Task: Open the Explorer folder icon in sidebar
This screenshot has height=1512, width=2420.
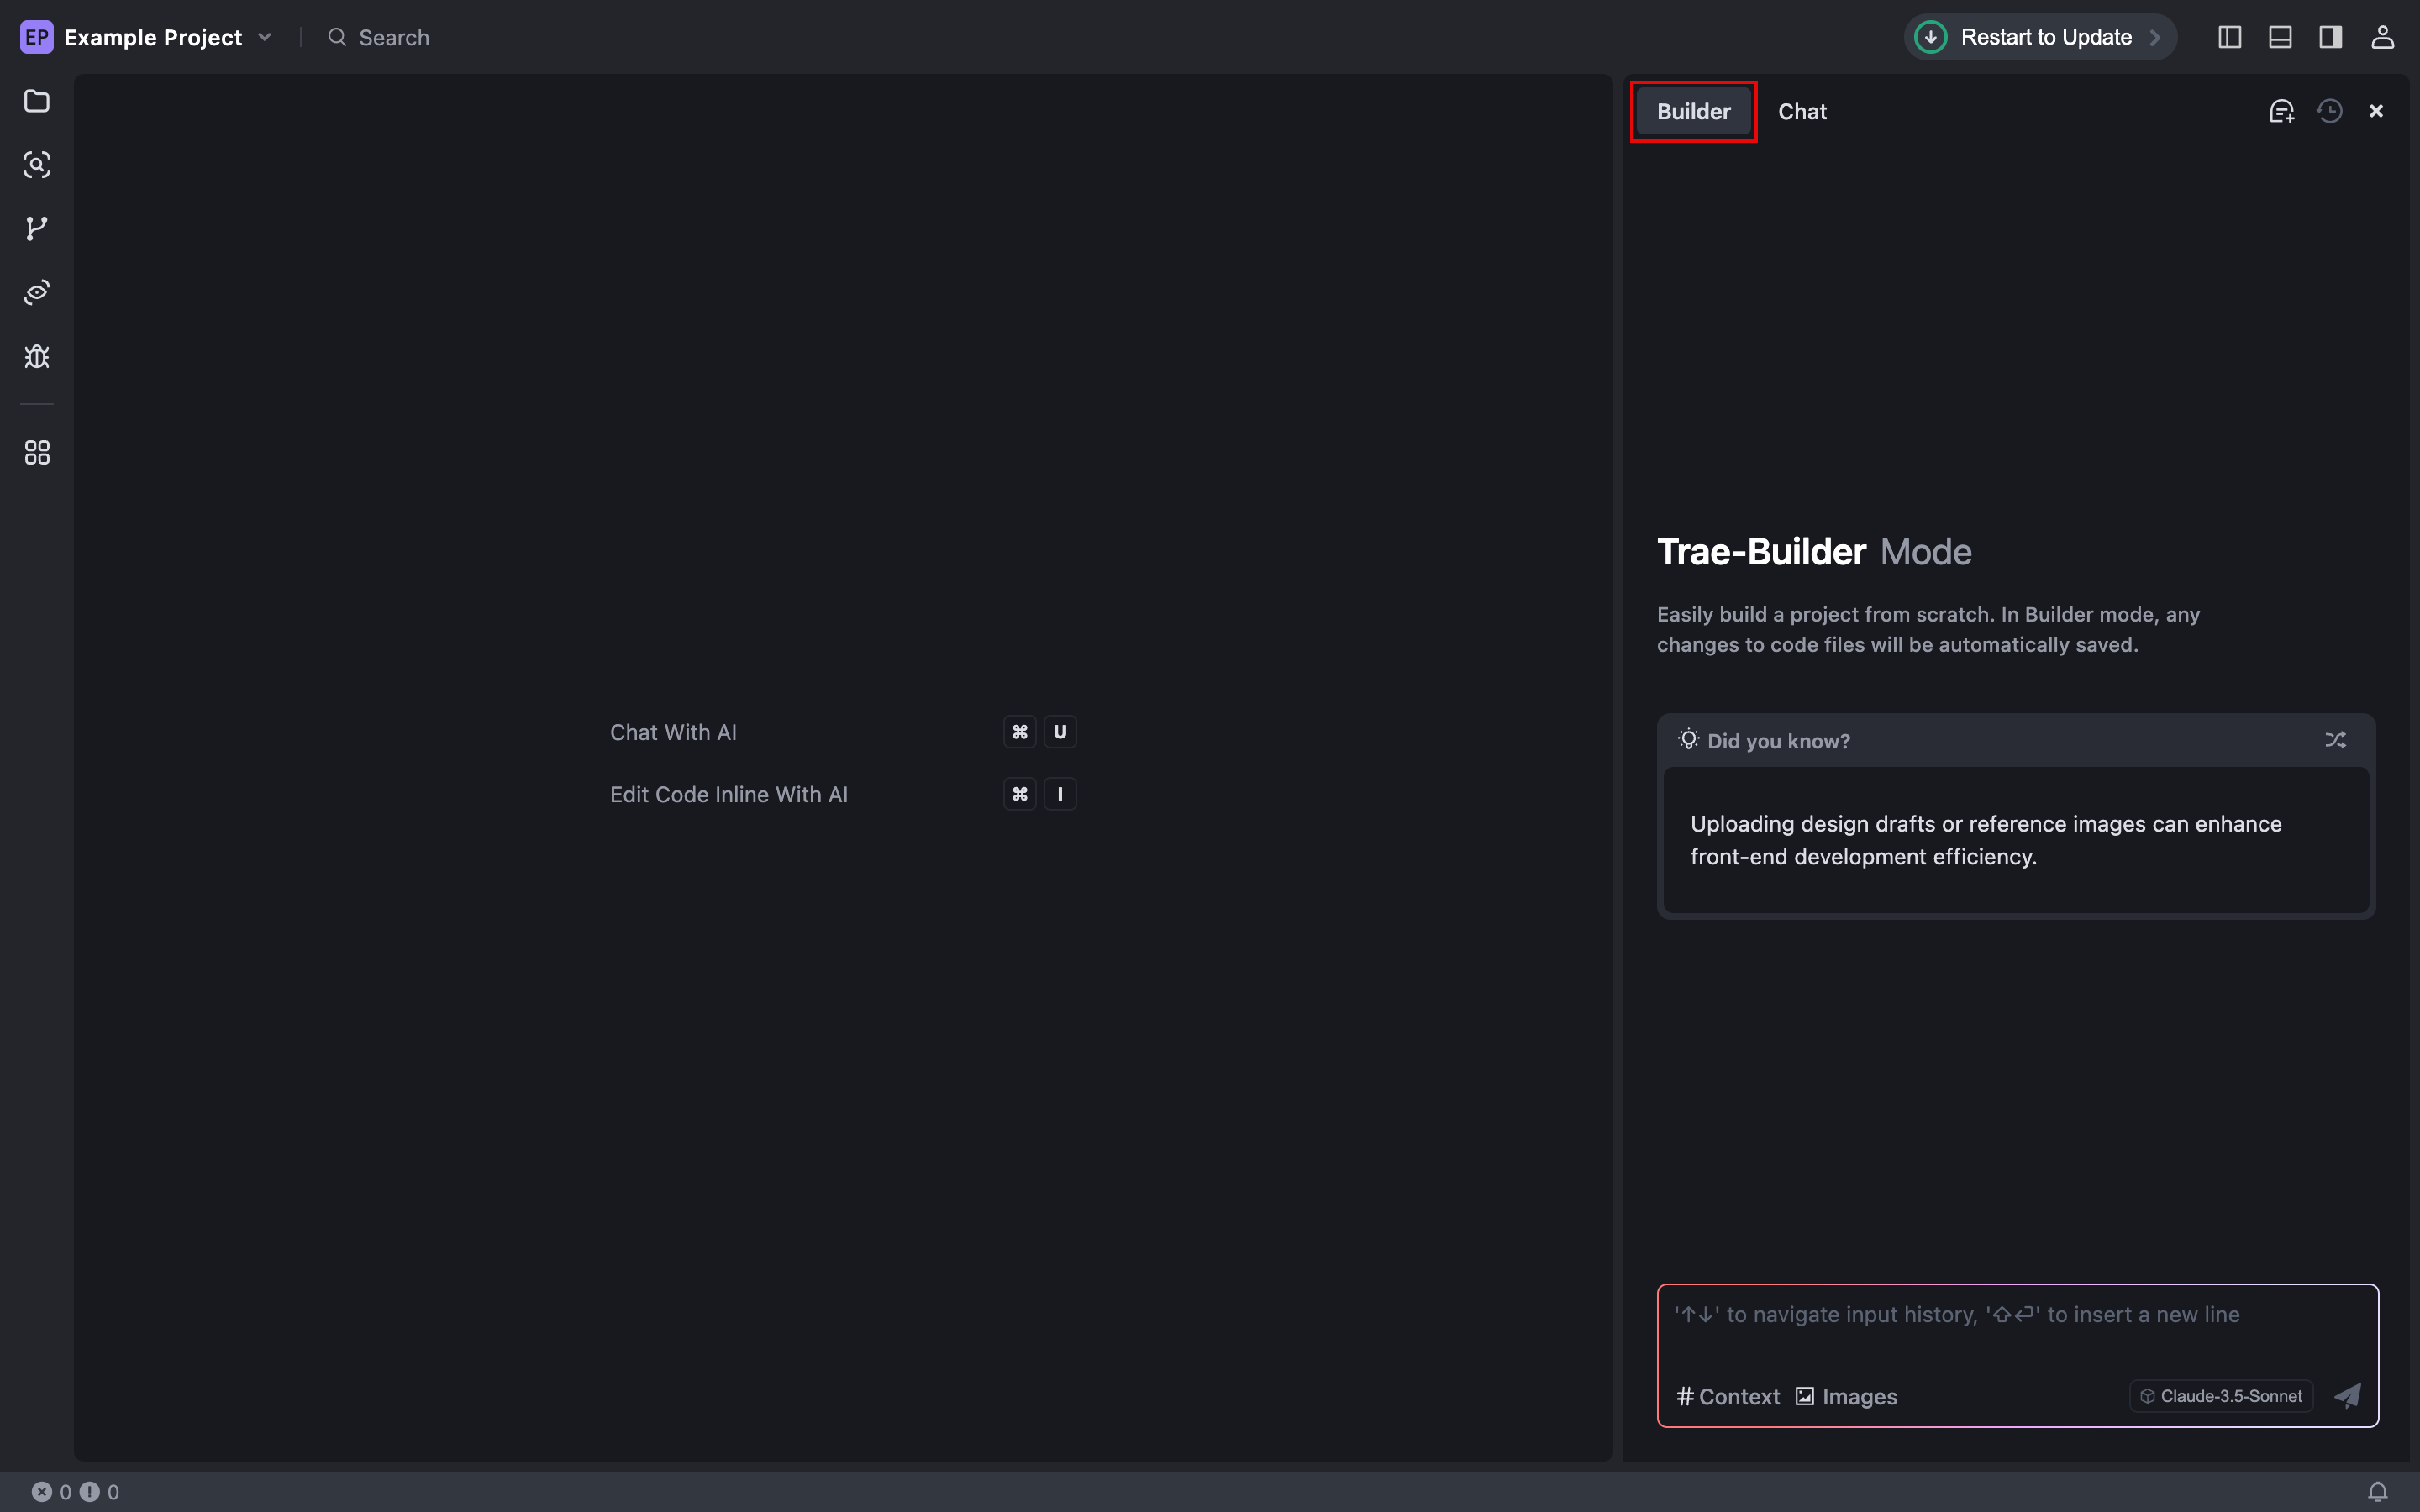Action: click(37, 101)
